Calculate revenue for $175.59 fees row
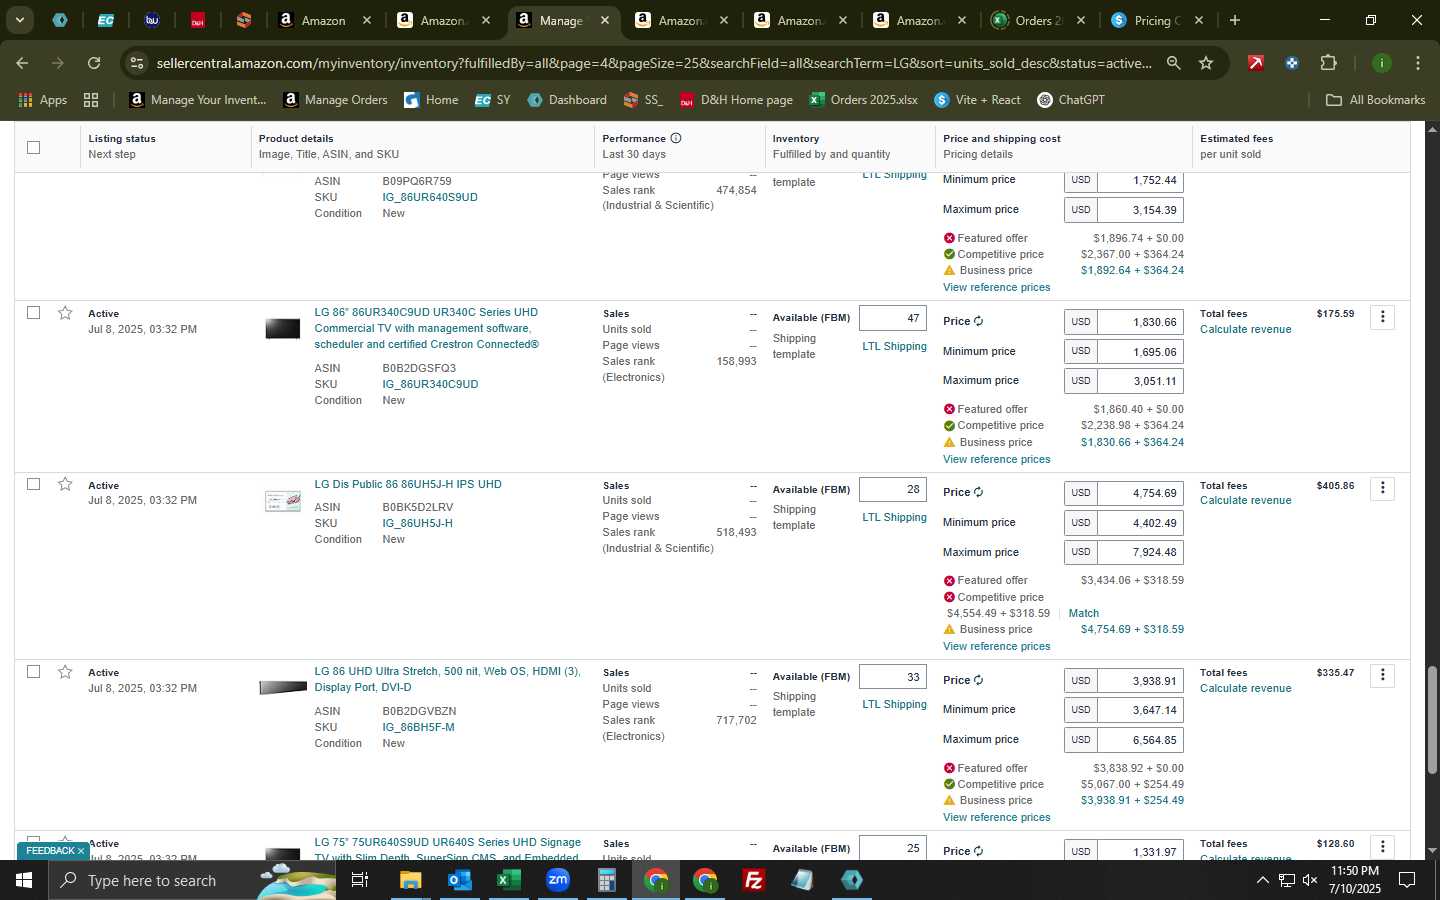This screenshot has width=1440, height=900. point(1245,329)
